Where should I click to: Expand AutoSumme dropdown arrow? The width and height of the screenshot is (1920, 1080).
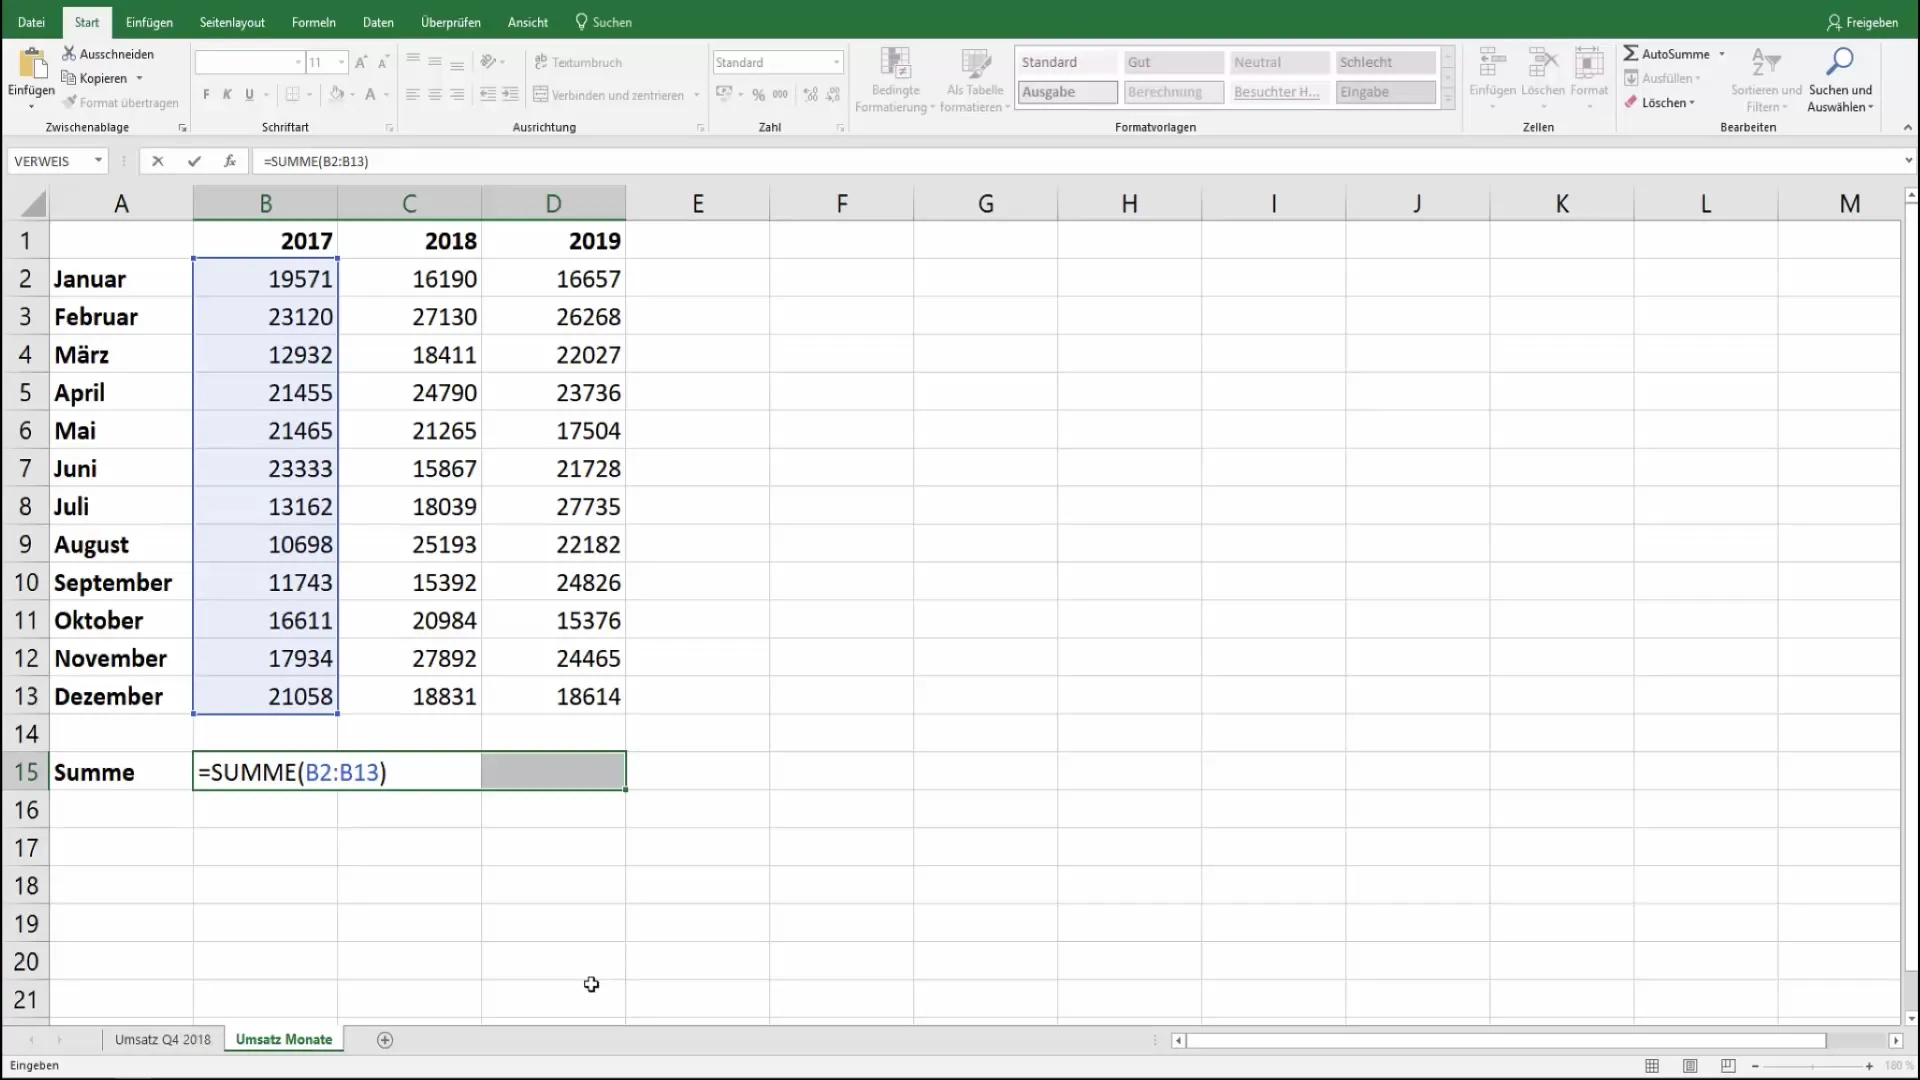[1722, 54]
